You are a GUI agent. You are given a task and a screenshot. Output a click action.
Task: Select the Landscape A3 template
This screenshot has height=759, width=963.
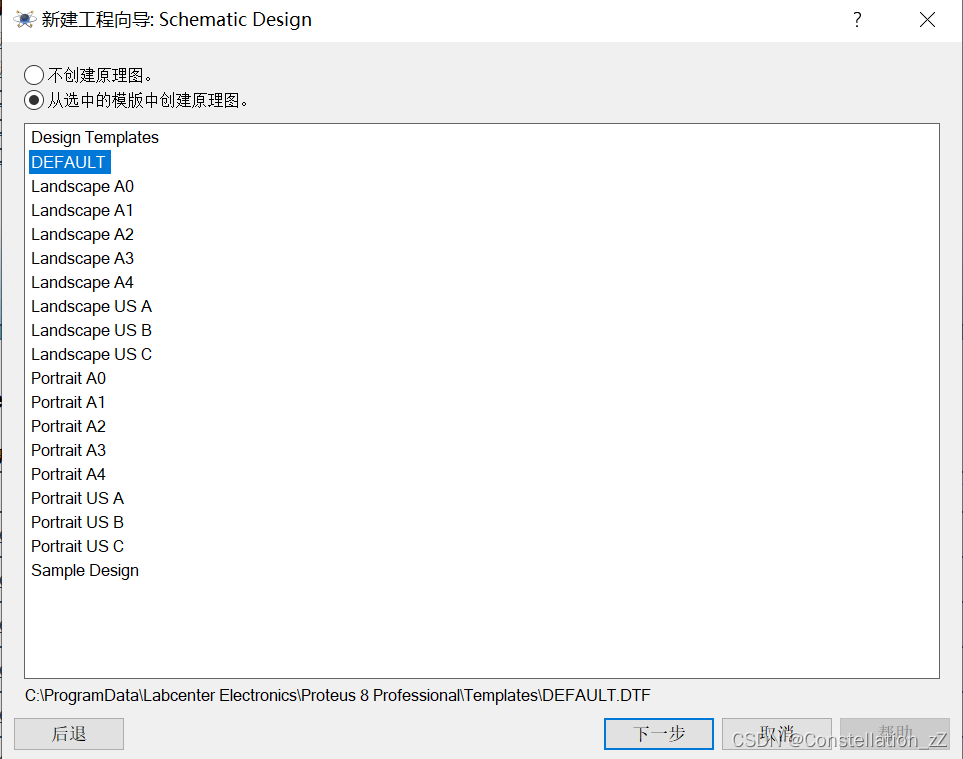coord(82,258)
